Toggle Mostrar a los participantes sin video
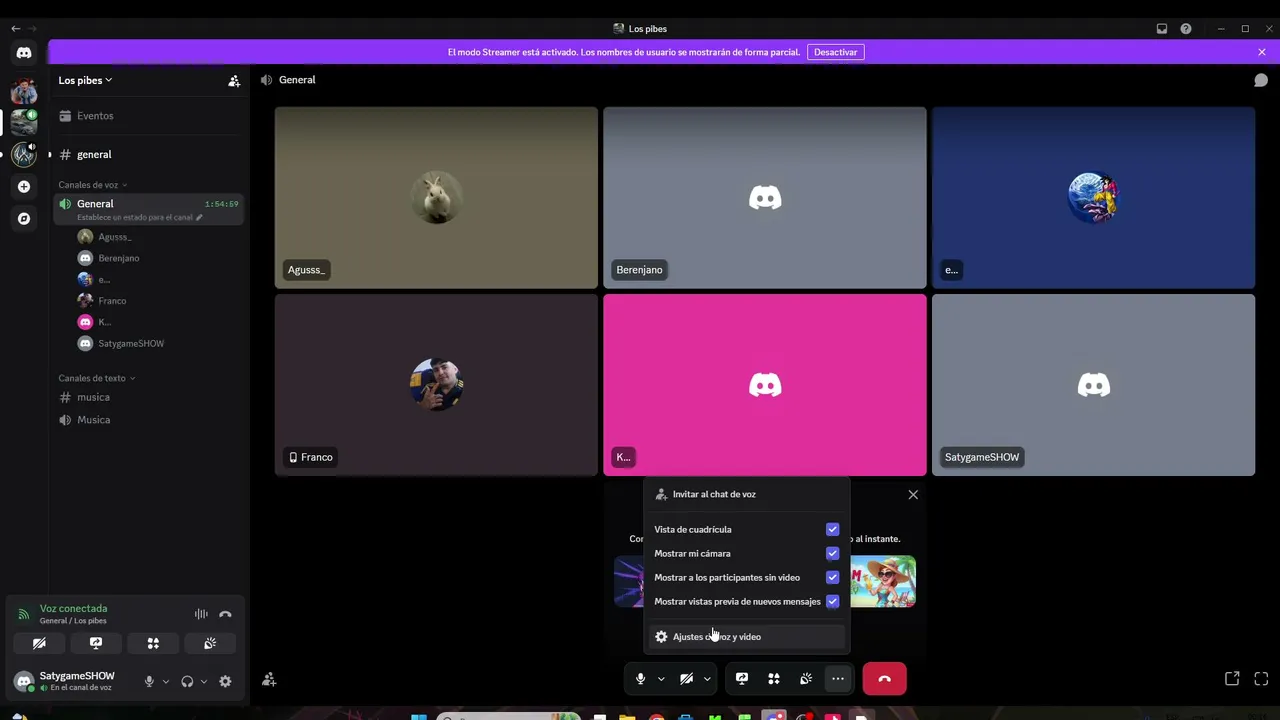Viewport: 1280px width, 720px height. click(832, 577)
